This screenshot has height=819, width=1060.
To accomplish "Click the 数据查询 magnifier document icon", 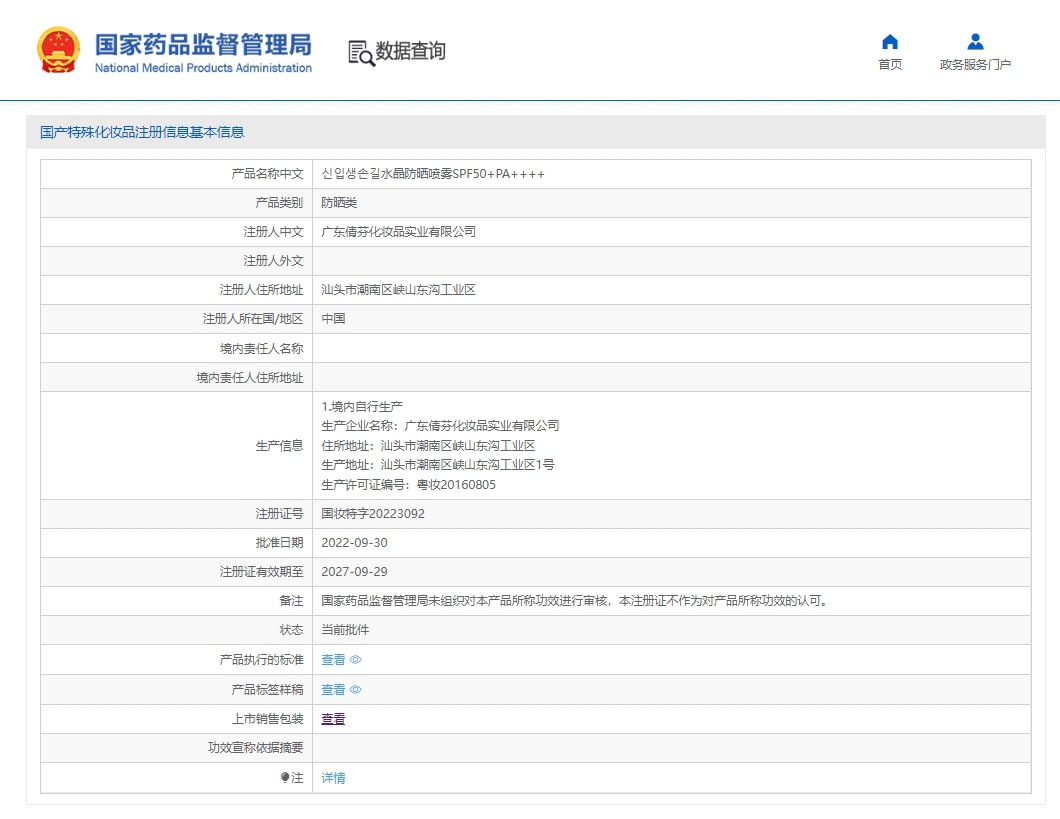I will click(x=361, y=53).
